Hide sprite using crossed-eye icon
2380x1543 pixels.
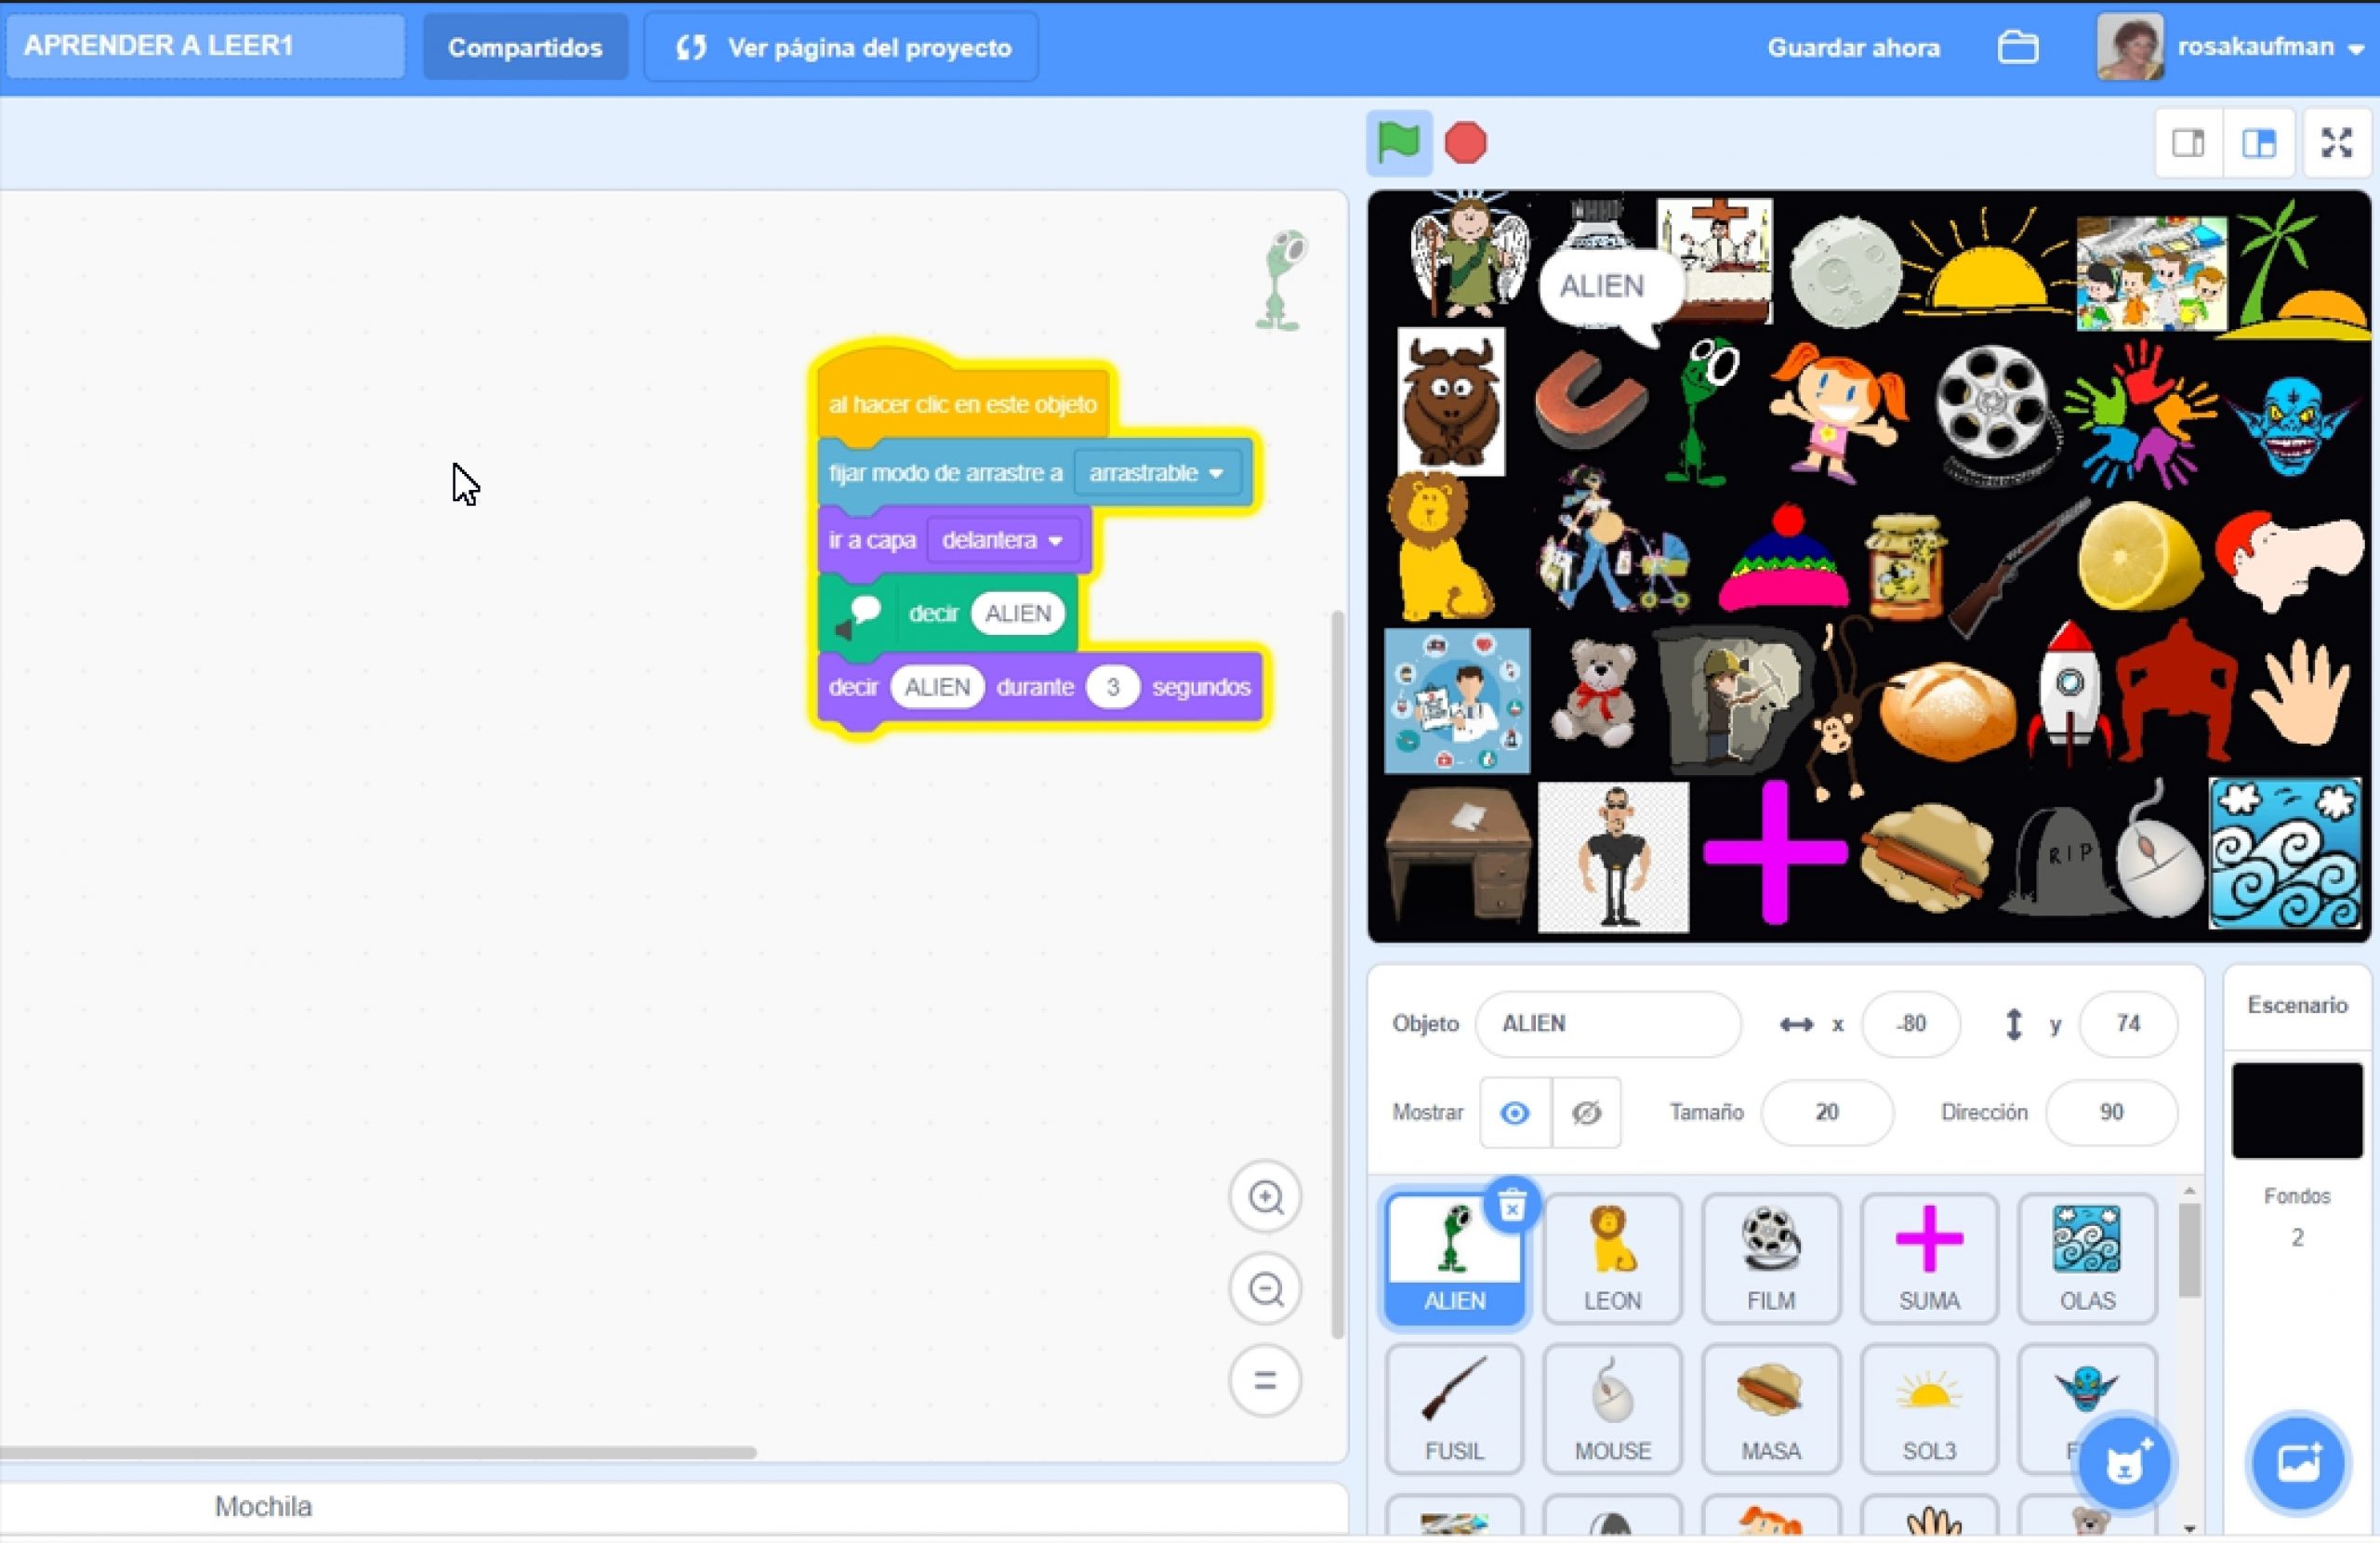(x=1586, y=1112)
